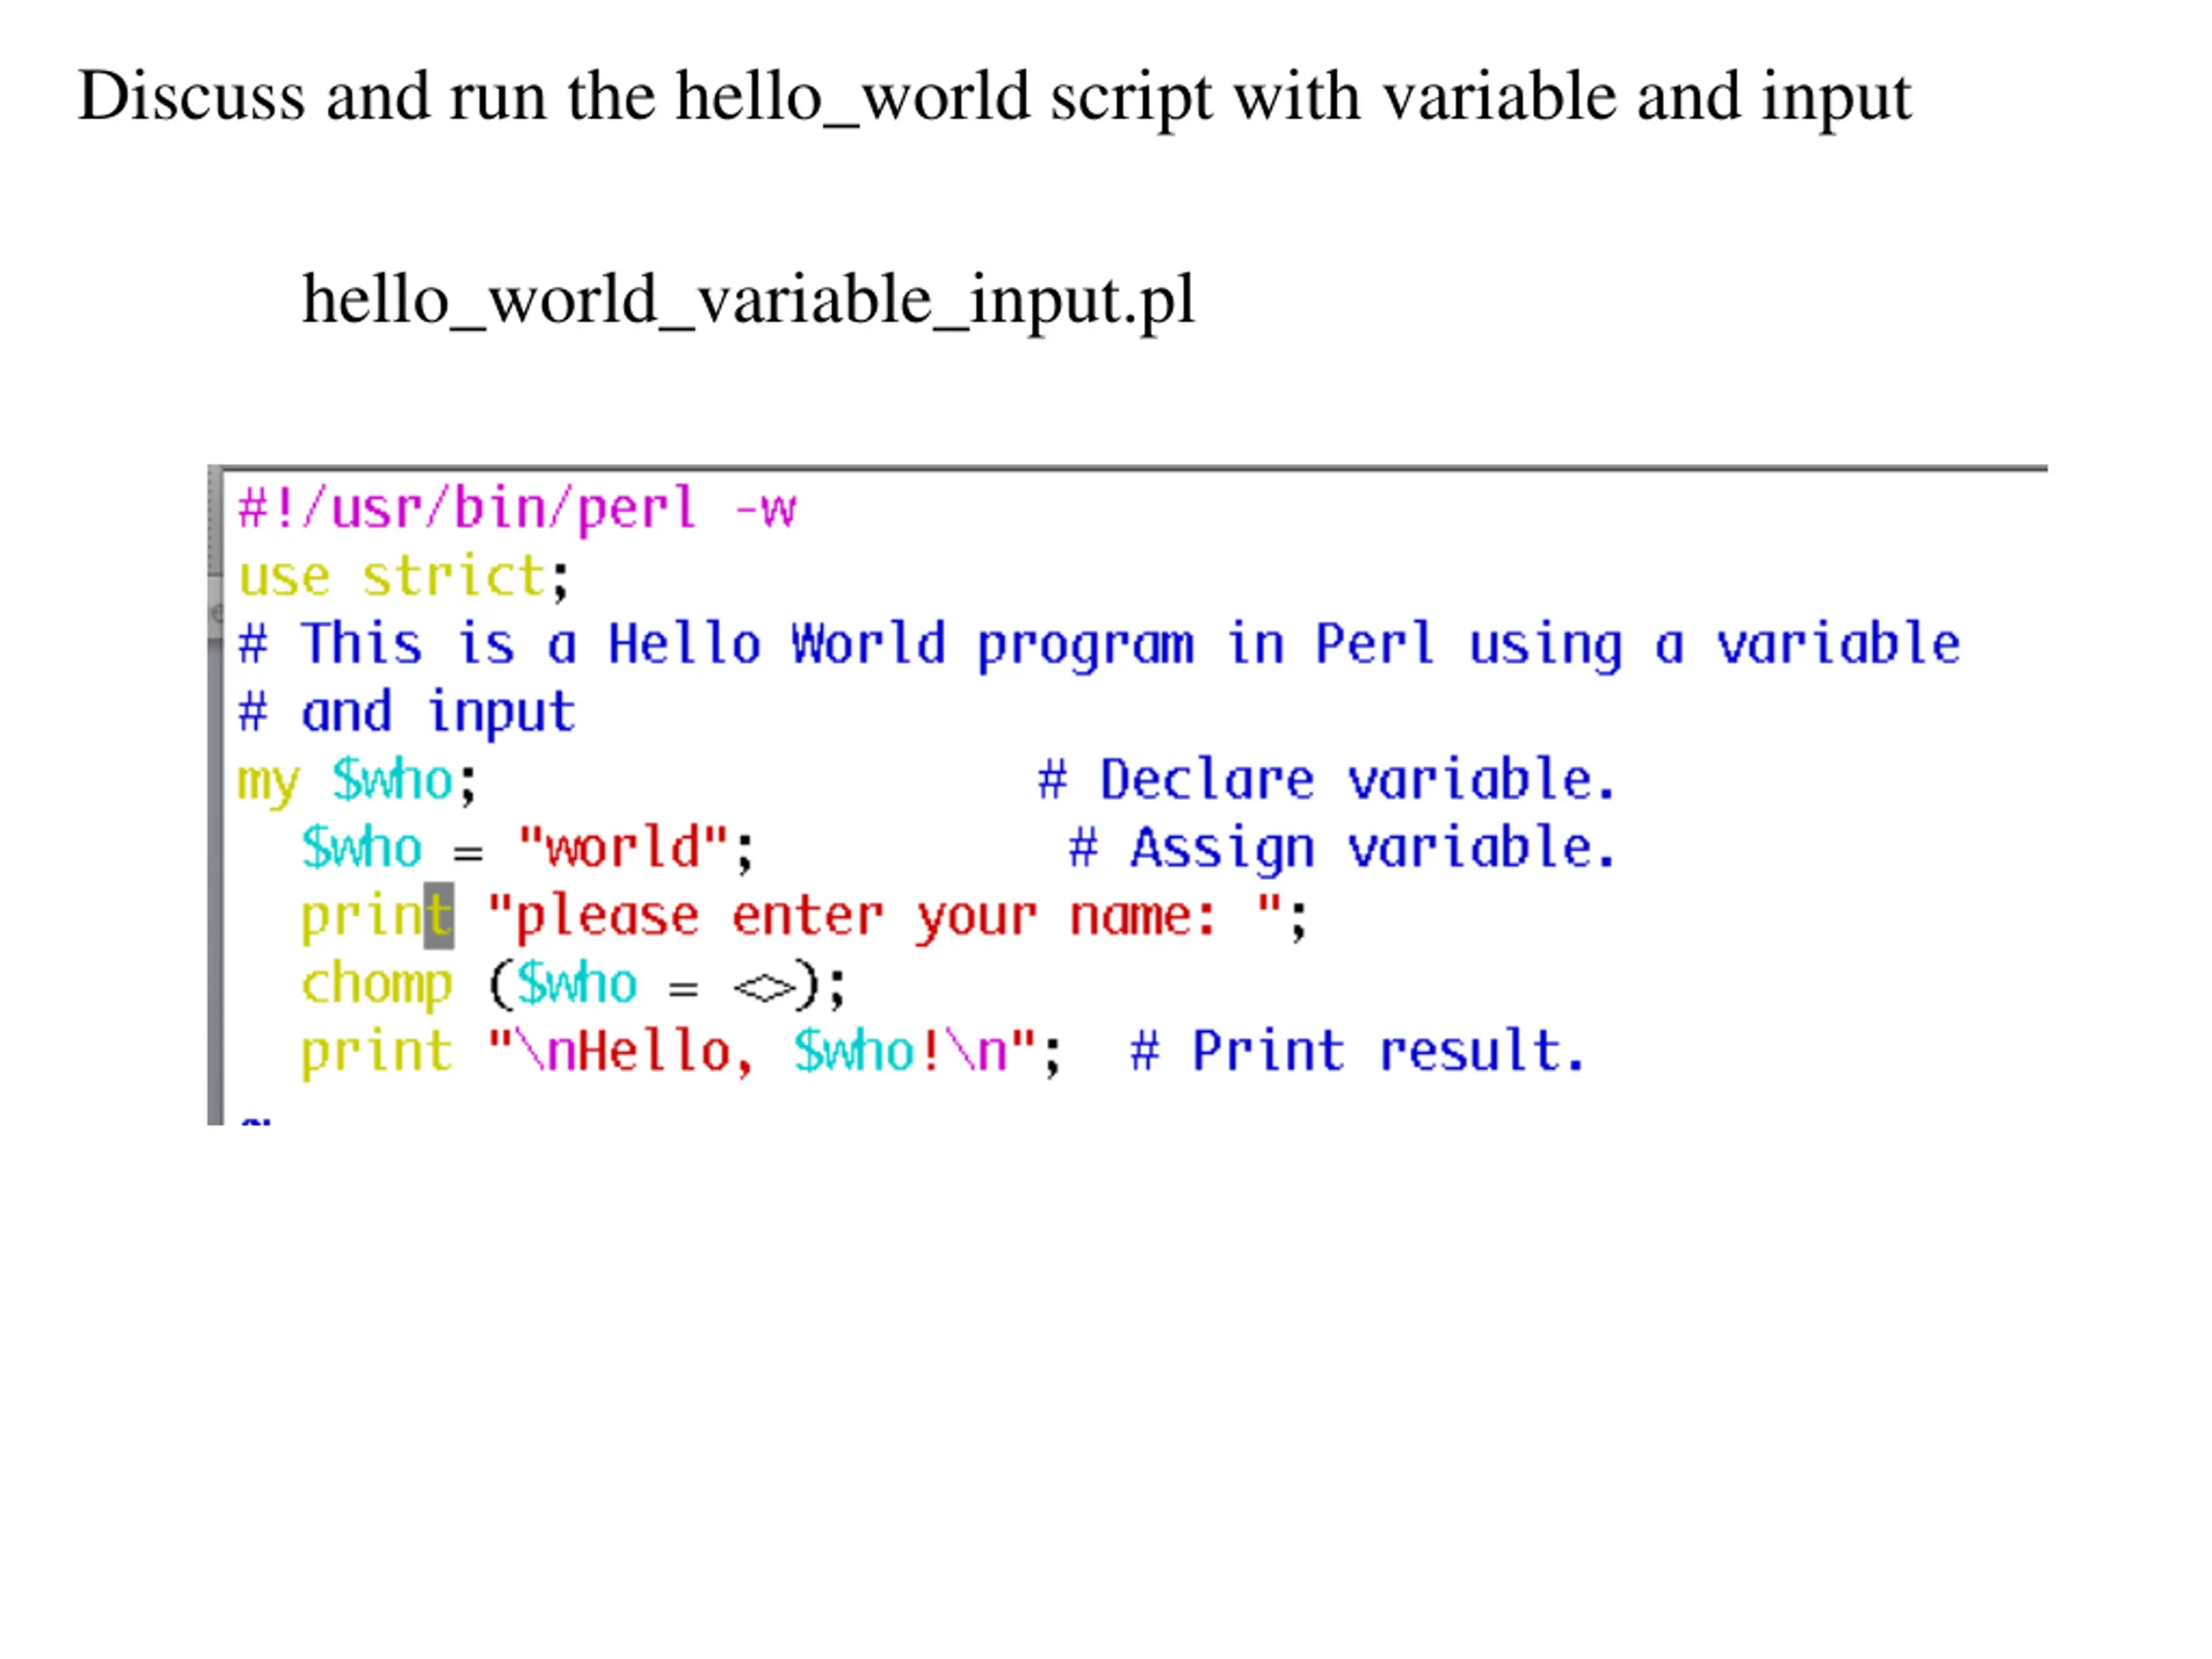This screenshot has height=1659, width=2212.
Task: Click the '<>' input operator
Action: pyautogui.click(x=765, y=989)
